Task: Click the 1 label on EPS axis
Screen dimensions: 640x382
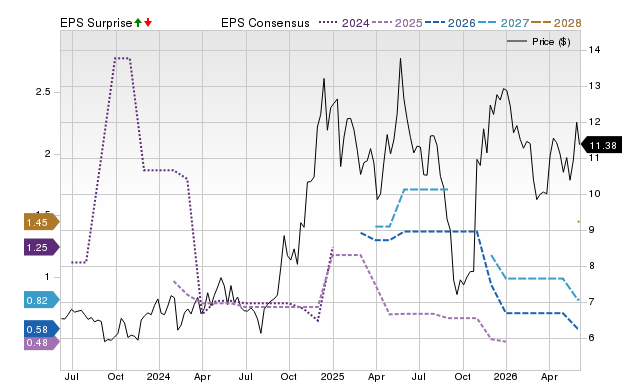Action: 47,277
